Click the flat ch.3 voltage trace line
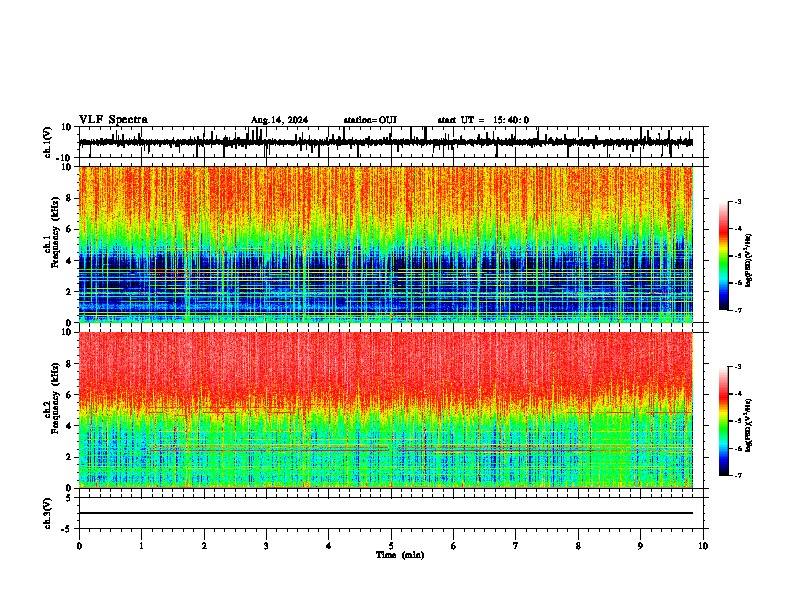The width and height of the screenshot is (792, 612). [x=386, y=513]
